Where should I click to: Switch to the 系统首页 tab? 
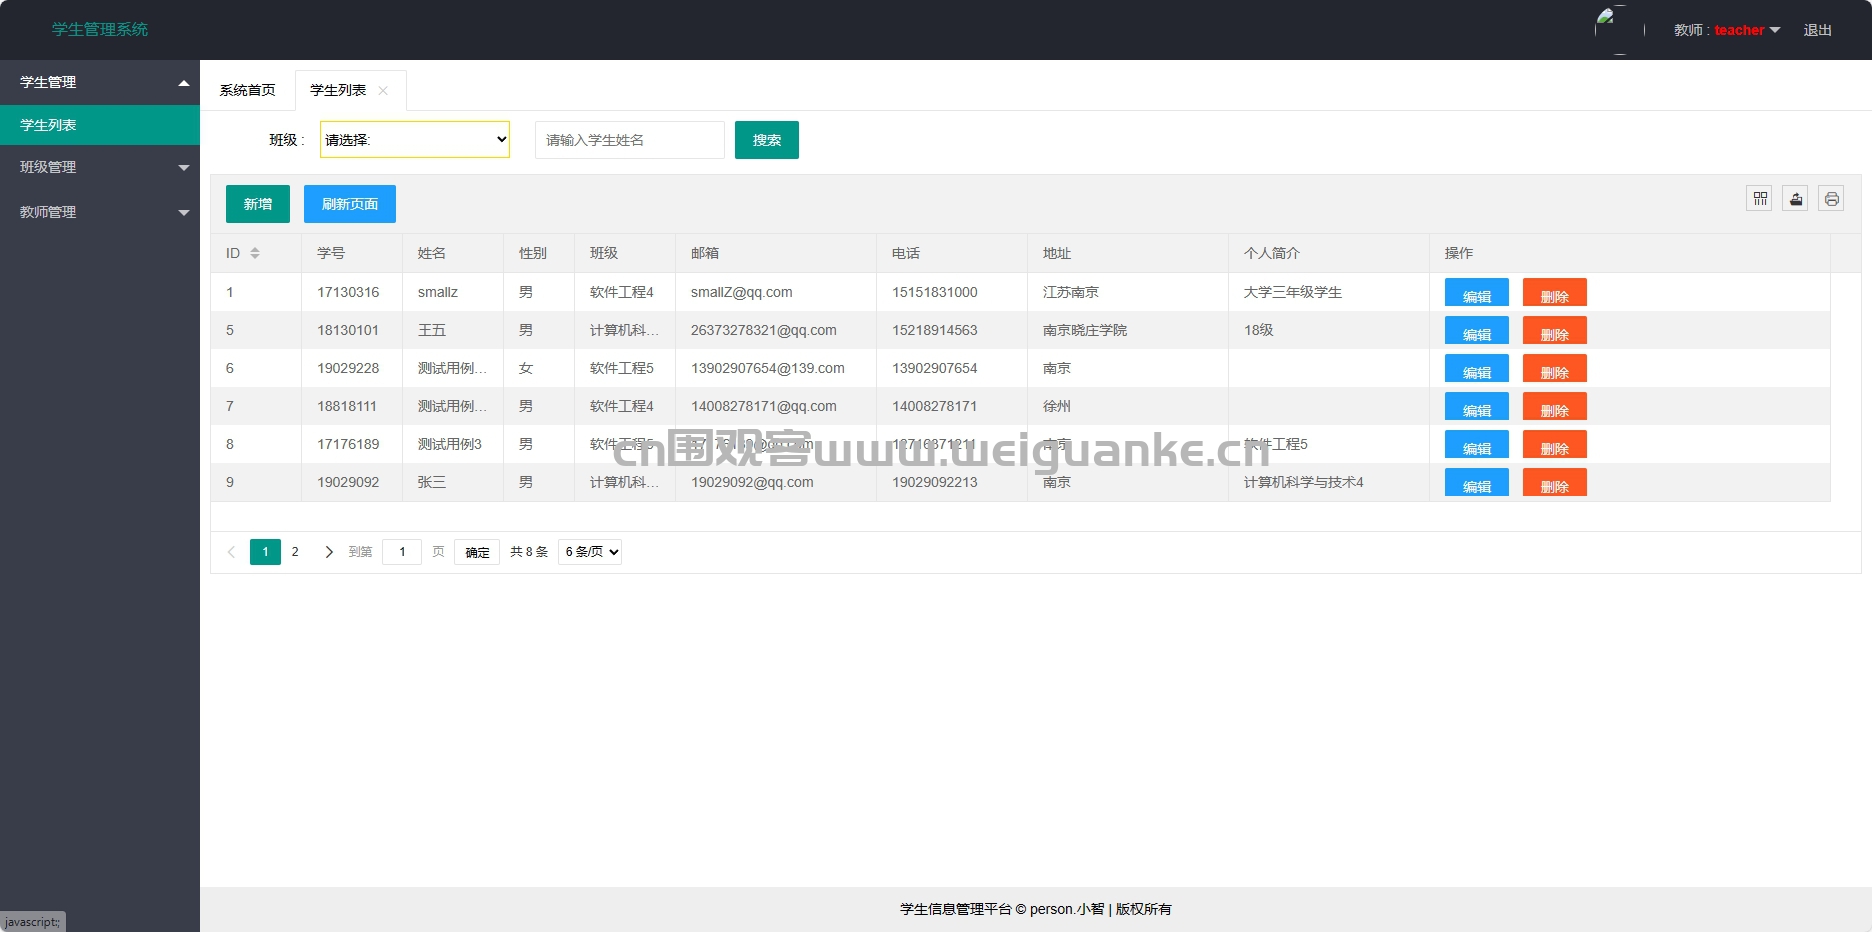tap(247, 90)
